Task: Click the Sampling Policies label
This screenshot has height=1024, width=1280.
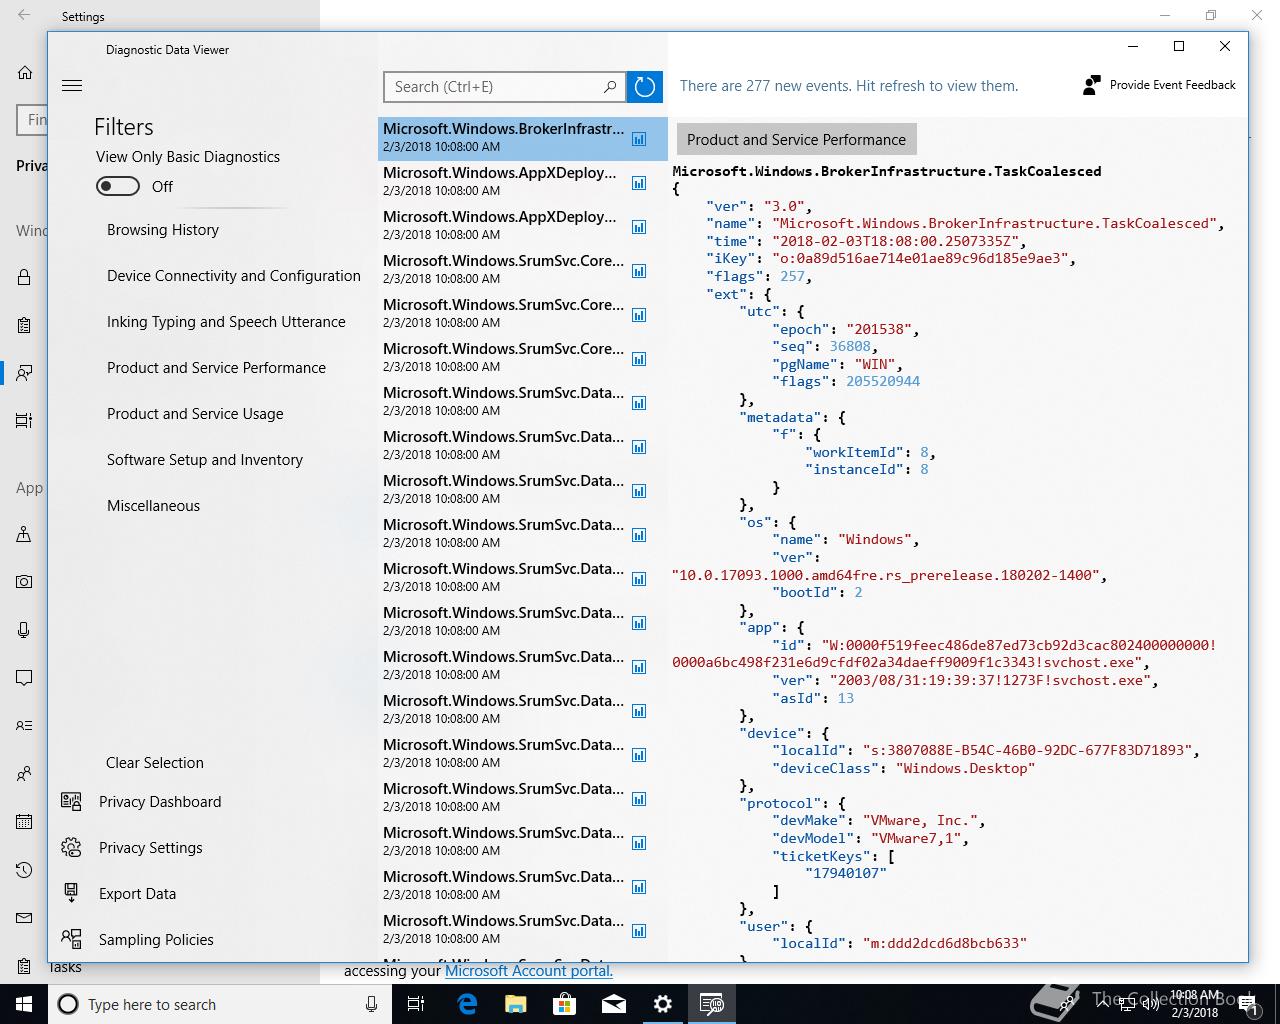Action: [x=156, y=940]
